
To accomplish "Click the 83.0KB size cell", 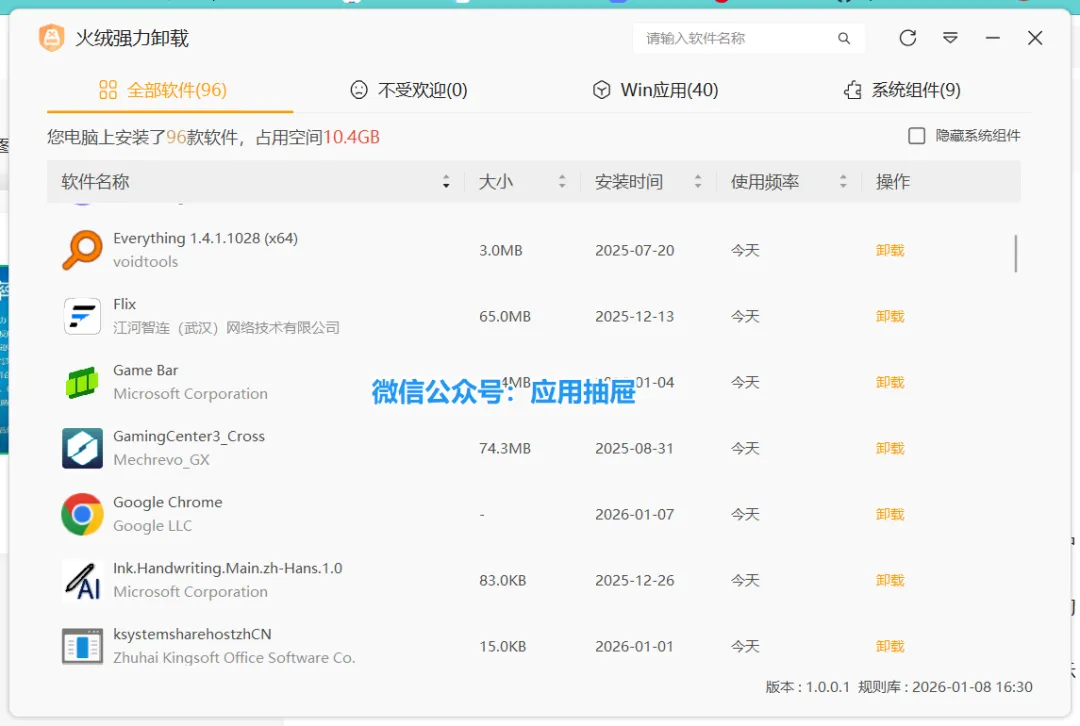I will pos(503,581).
